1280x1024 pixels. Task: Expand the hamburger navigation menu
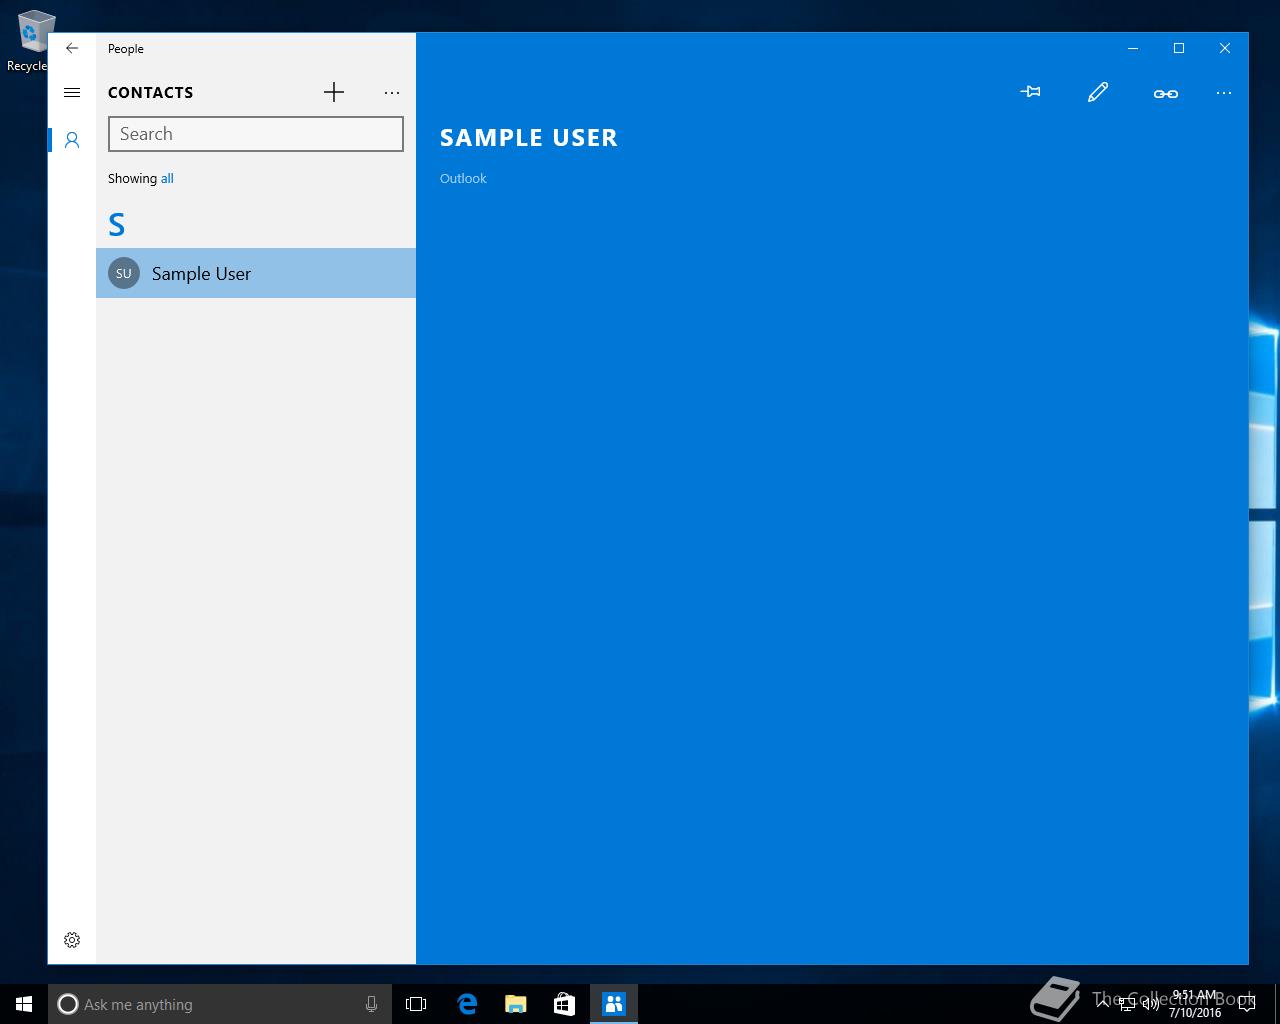tap(72, 93)
